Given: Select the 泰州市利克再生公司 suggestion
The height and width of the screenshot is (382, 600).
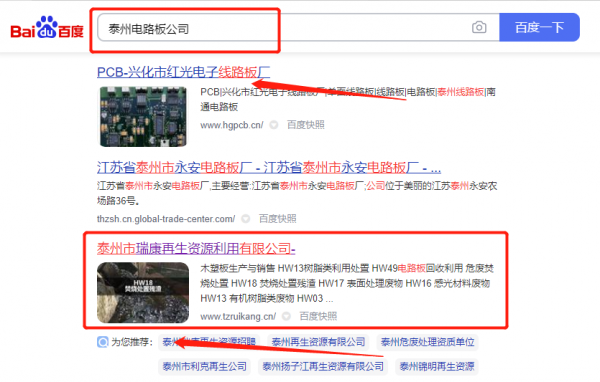Looking at the screenshot, I should pyautogui.click(x=204, y=366).
